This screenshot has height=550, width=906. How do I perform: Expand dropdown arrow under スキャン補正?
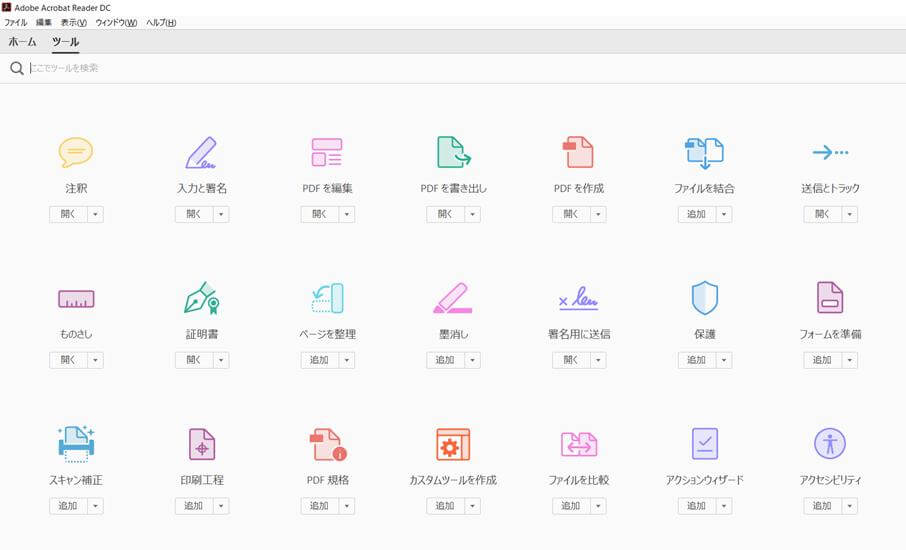[95, 506]
